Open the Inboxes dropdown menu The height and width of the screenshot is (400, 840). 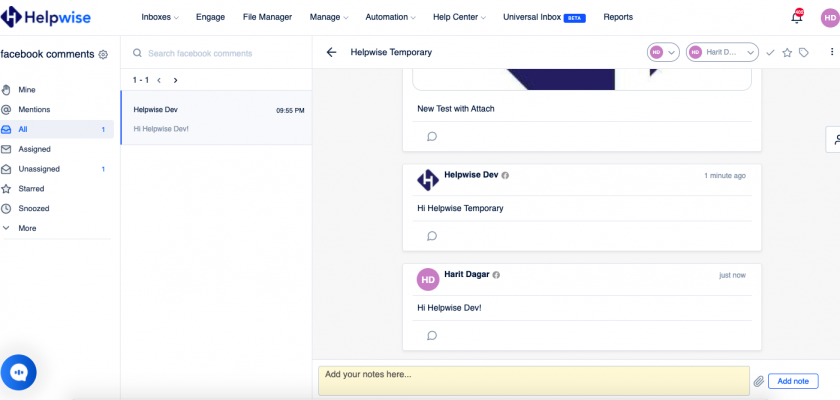click(x=160, y=17)
